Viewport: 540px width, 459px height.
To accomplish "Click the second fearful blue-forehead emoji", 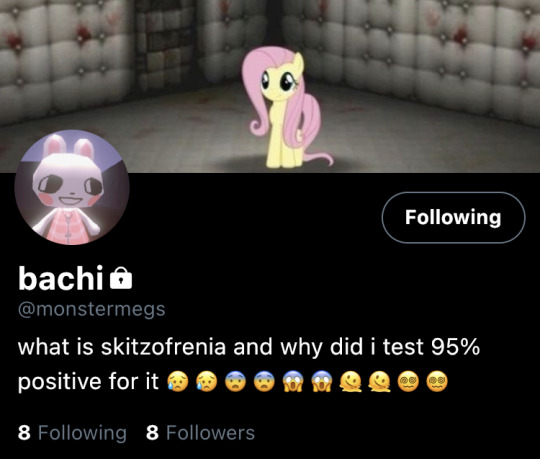I will pyautogui.click(x=264, y=382).
